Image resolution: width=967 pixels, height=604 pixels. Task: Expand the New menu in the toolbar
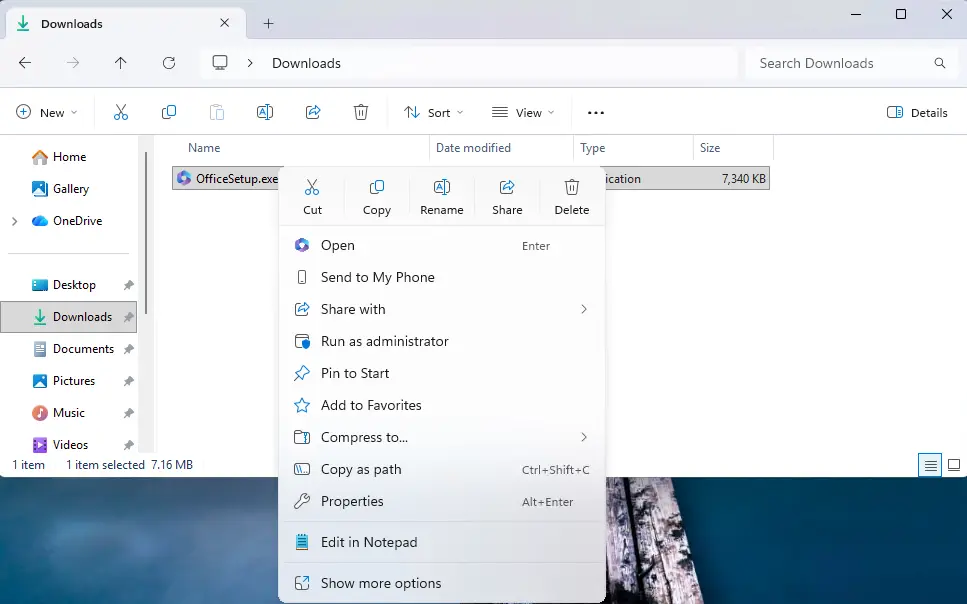coord(47,112)
